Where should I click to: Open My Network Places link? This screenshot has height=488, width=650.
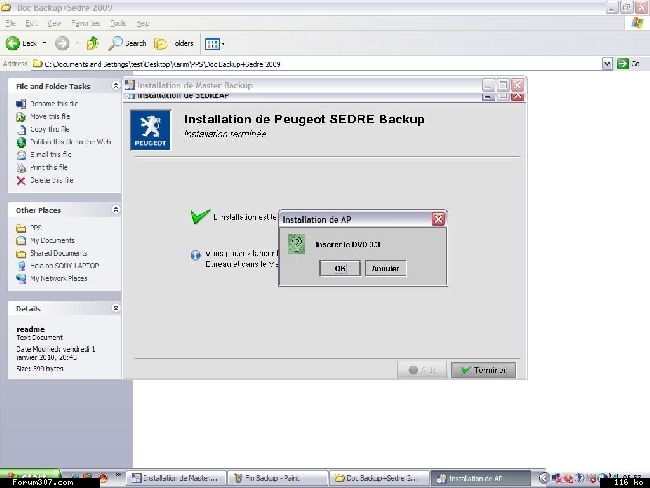click(58, 278)
